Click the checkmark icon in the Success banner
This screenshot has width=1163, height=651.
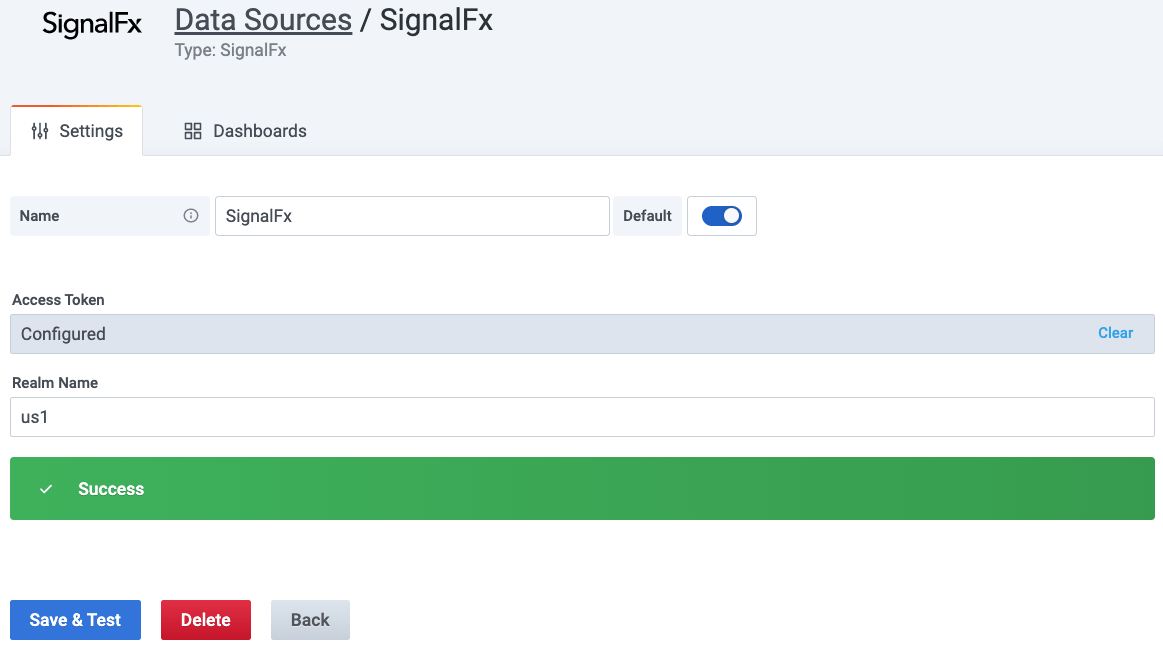click(x=44, y=489)
